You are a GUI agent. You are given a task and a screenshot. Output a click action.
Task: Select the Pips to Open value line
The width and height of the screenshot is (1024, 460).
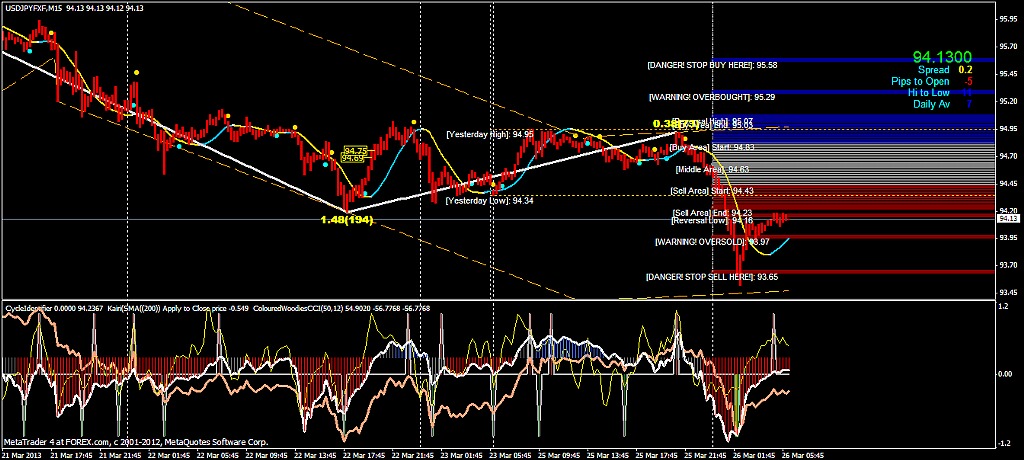pyautogui.click(x=932, y=81)
